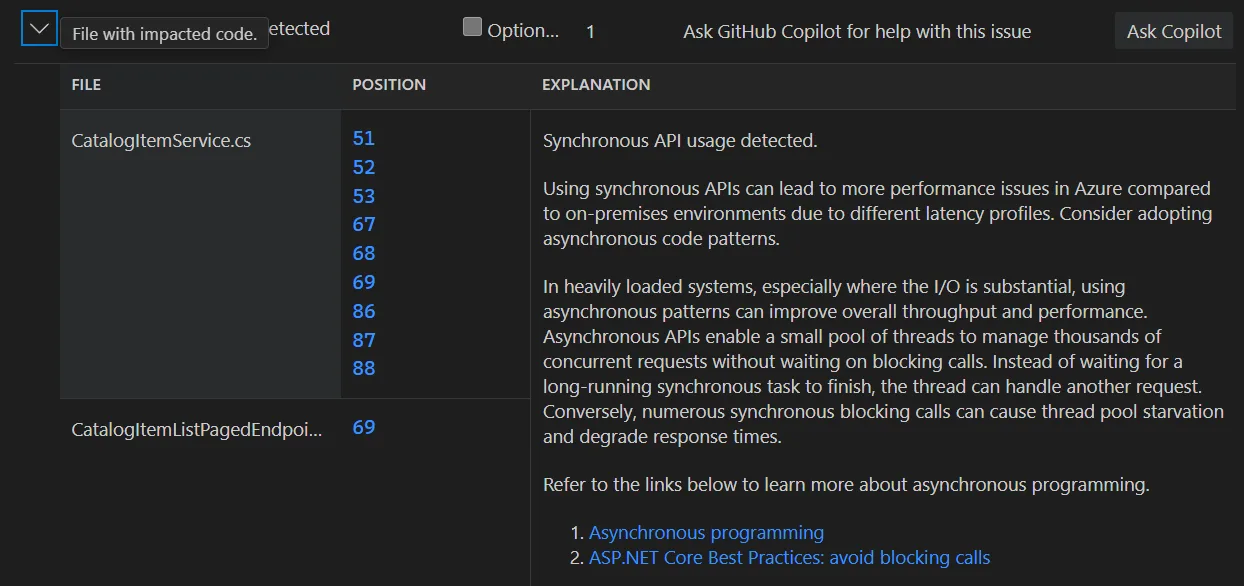This screenshot has height=586, width=1244.
Task: Click the Ask Copilot button
Action: click(x=1173, y=30)
